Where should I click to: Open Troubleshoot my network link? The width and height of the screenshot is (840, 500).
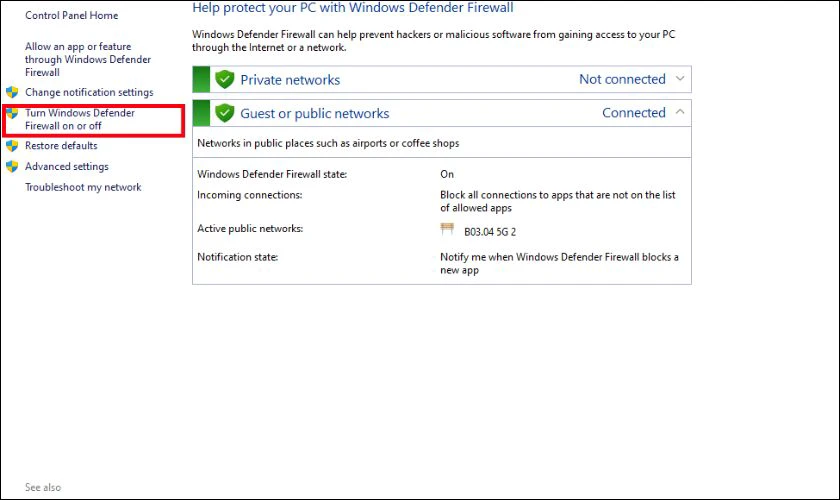pos(83,187)
